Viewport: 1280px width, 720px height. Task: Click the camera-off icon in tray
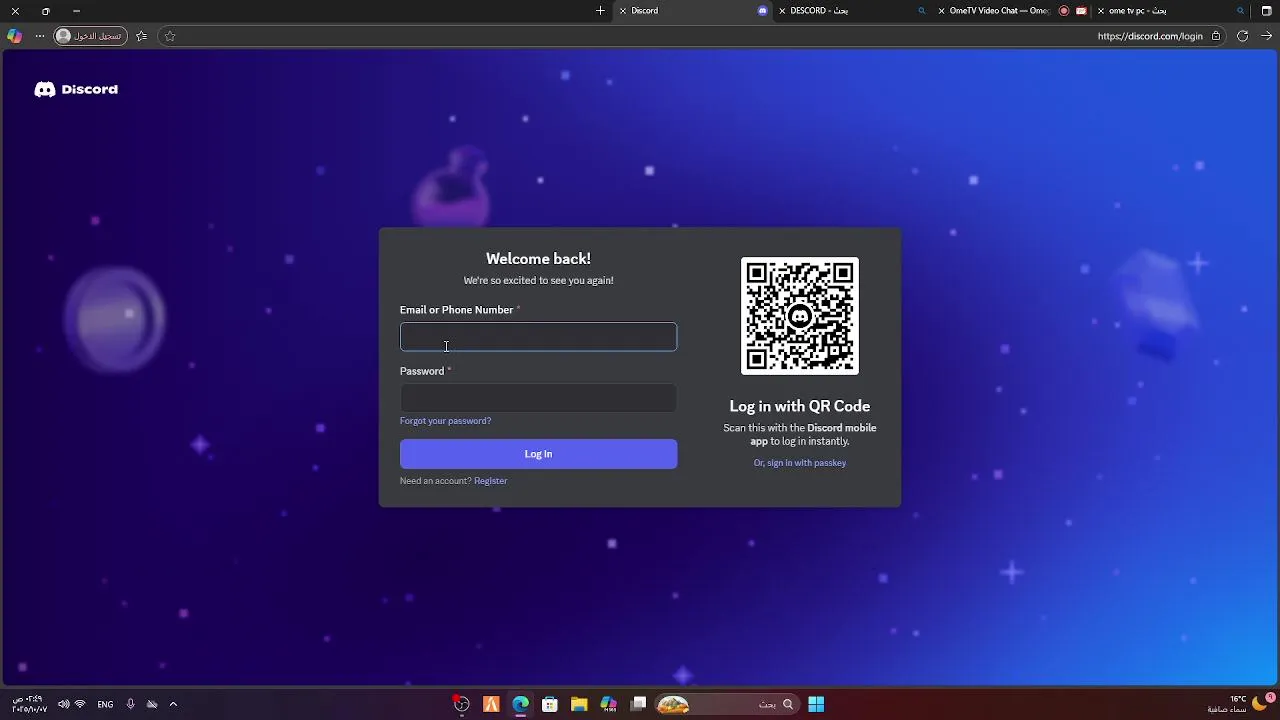pos(152,704)
